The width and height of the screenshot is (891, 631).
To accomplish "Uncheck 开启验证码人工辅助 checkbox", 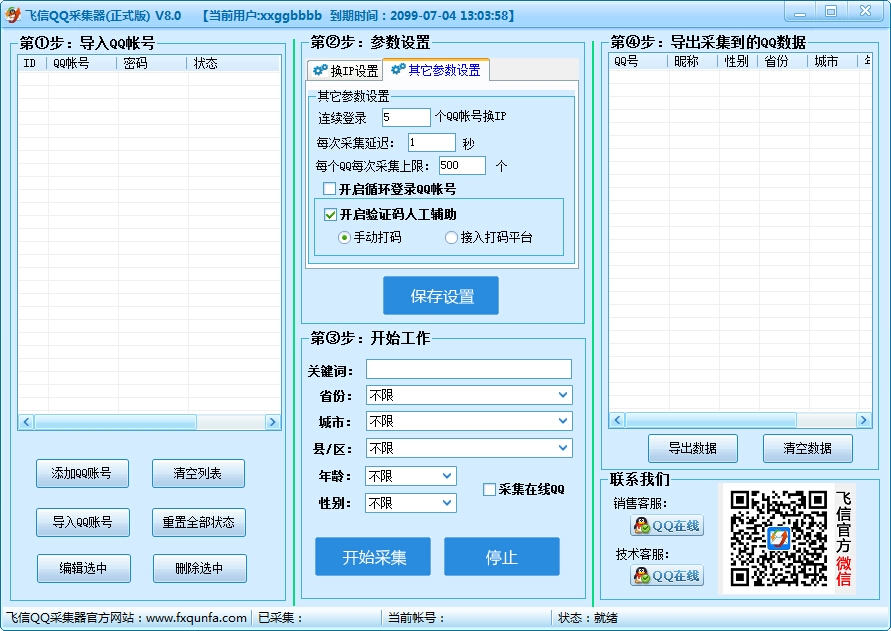I will point(330,214).
